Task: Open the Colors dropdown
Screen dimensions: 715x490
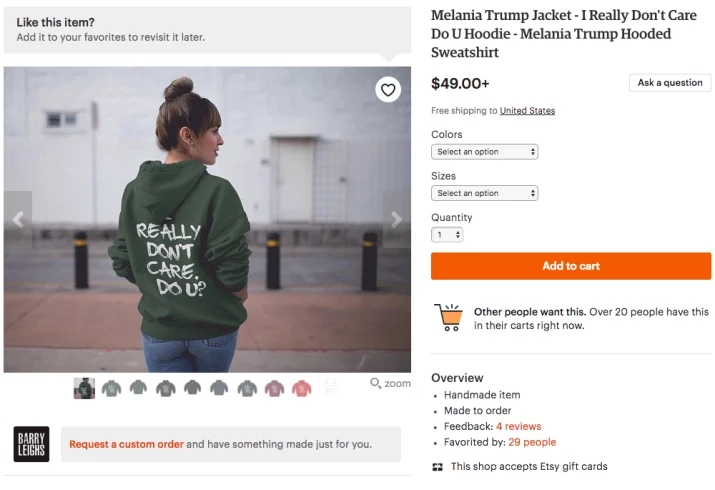Action: click(x=485, y=152)
